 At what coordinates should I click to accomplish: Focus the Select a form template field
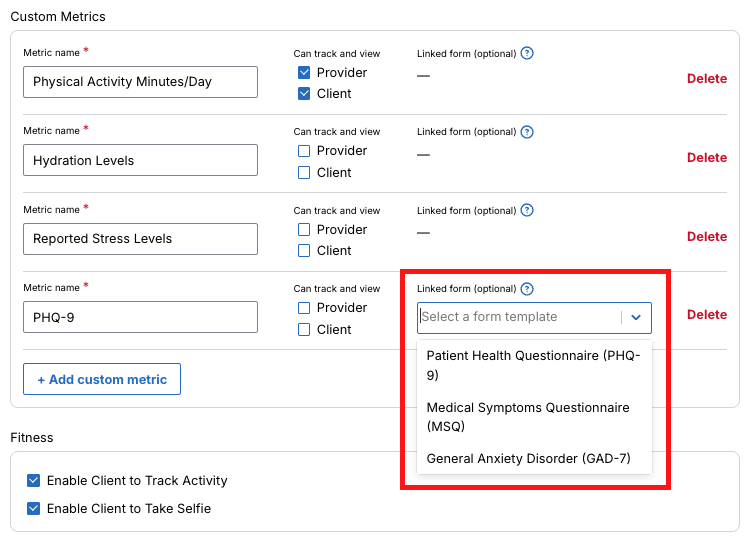(x=518, y=317)
